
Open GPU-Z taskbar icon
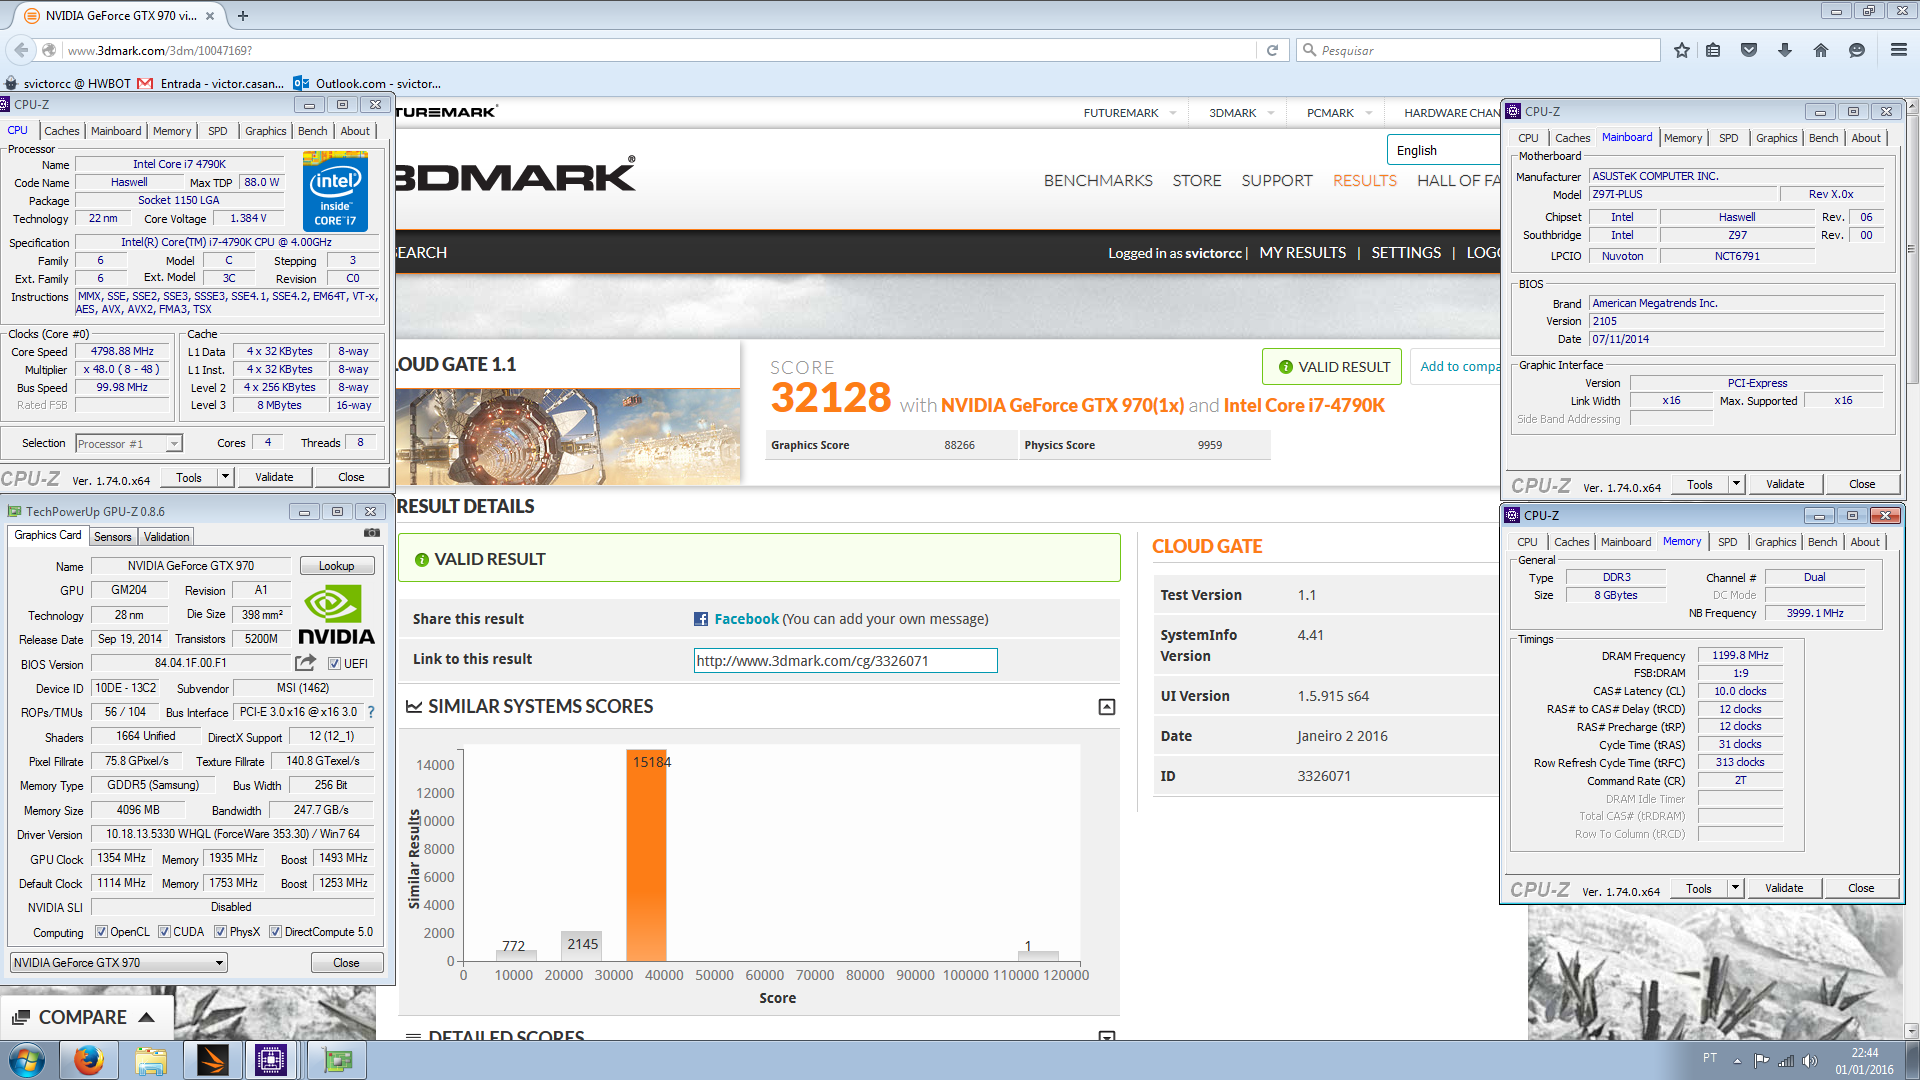coord(337,1060)
